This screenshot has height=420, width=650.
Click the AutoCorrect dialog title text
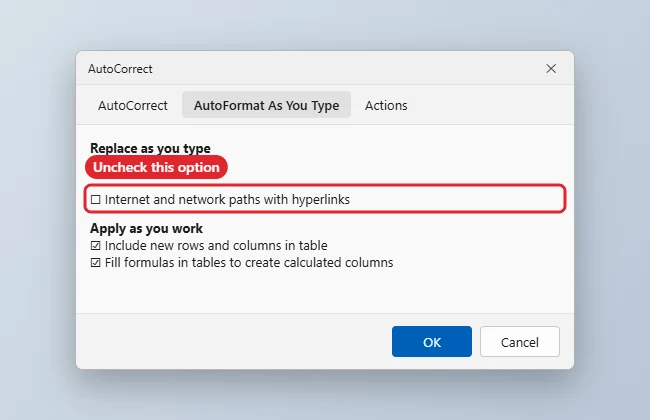120,69
